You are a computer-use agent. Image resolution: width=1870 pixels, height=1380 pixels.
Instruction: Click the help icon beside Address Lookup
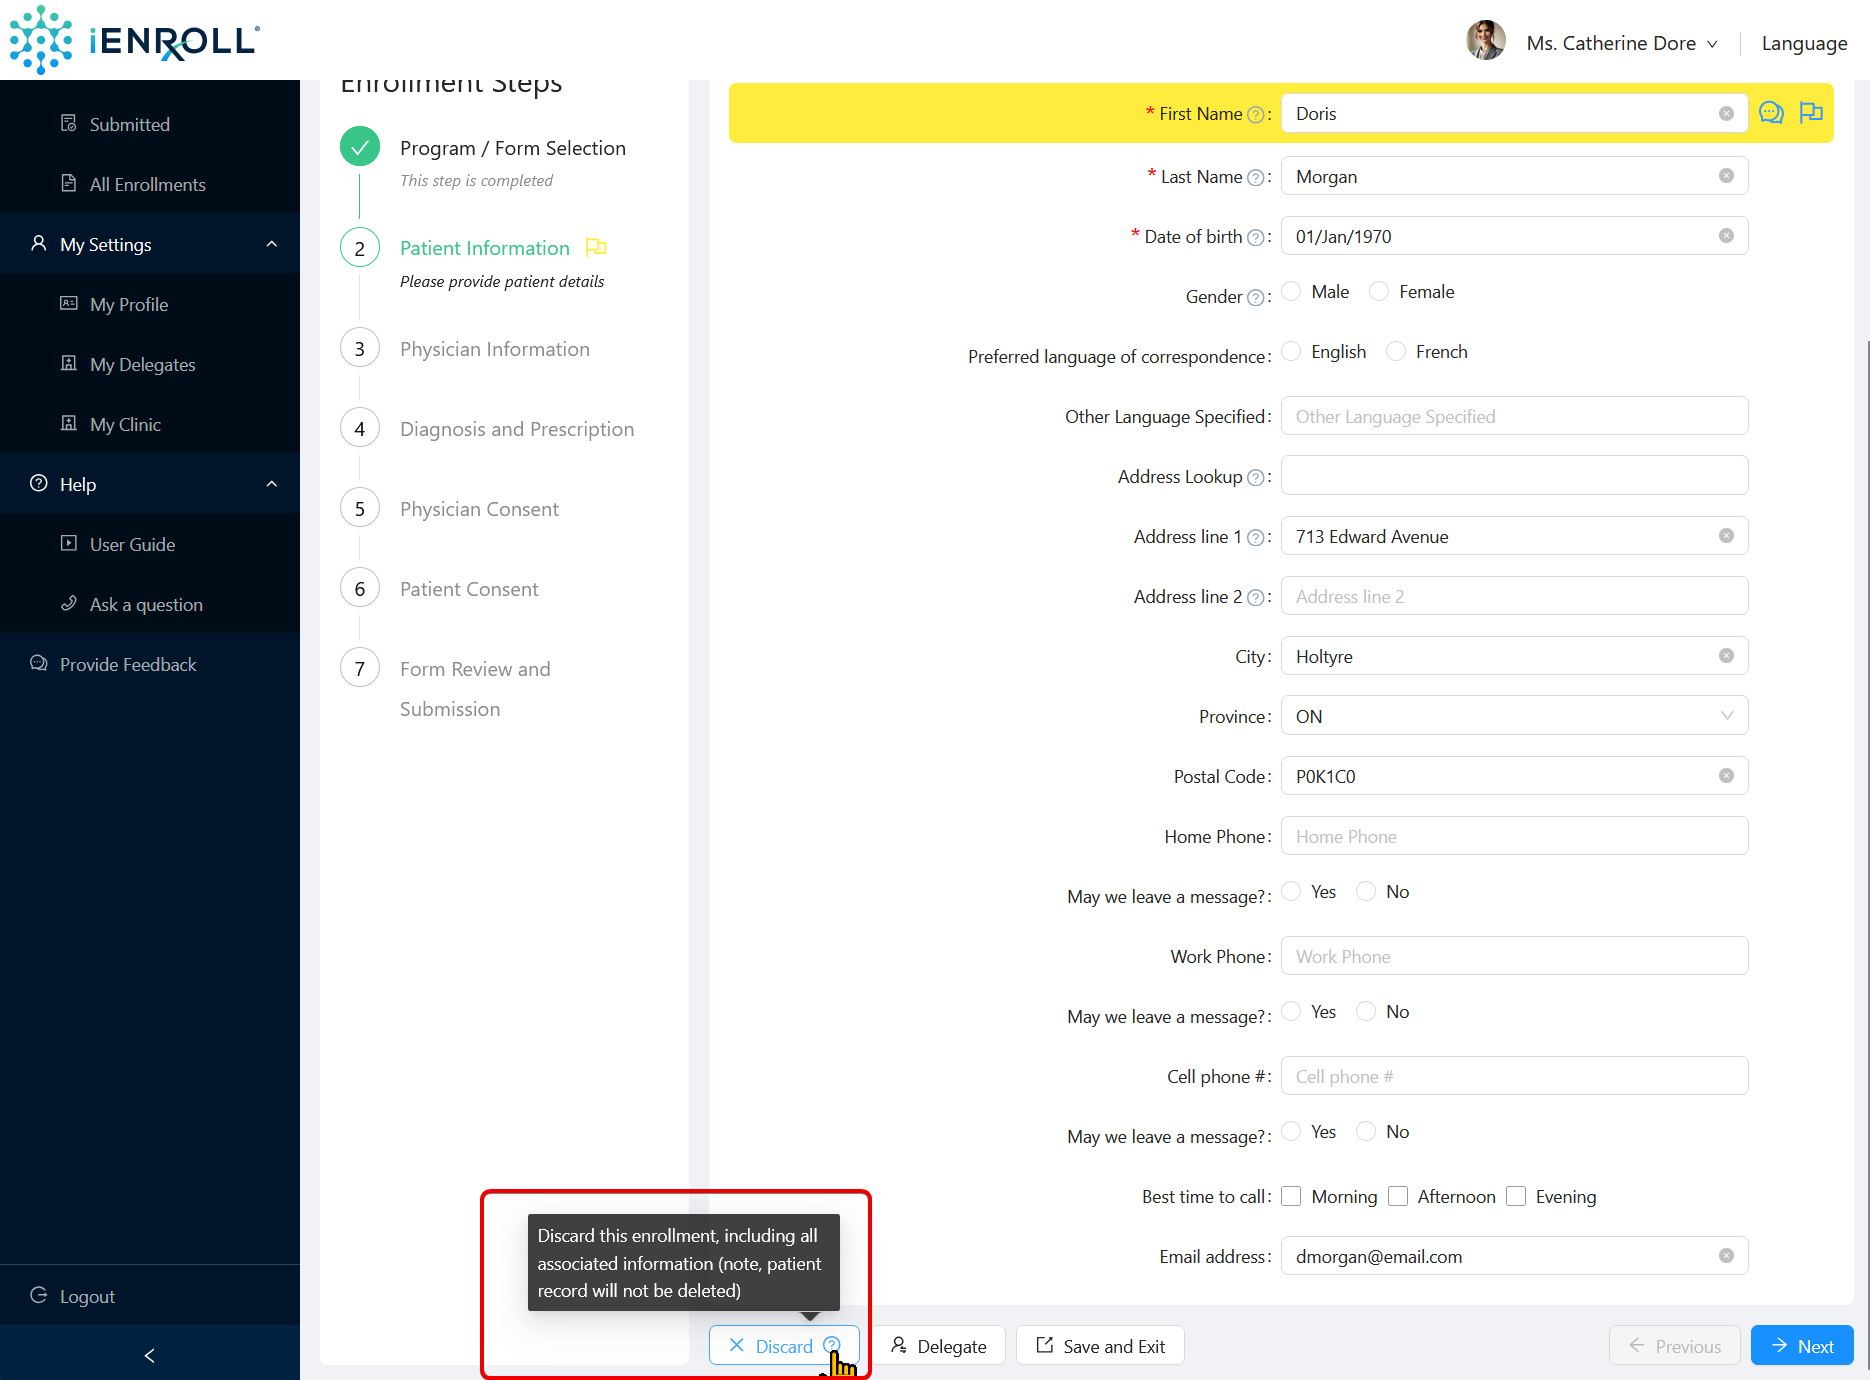pyautogui.click(x=1255, y=477)
